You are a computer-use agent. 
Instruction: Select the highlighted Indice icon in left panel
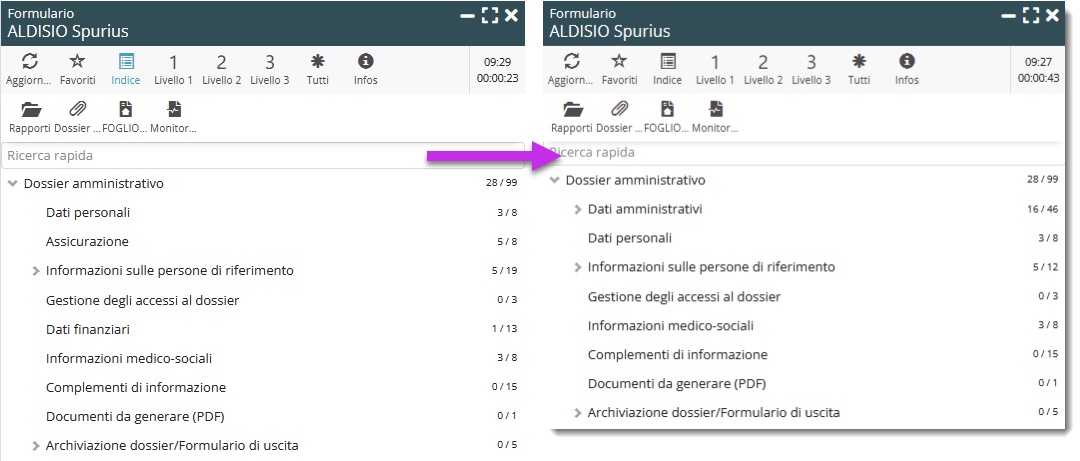[x=126, y=62]
